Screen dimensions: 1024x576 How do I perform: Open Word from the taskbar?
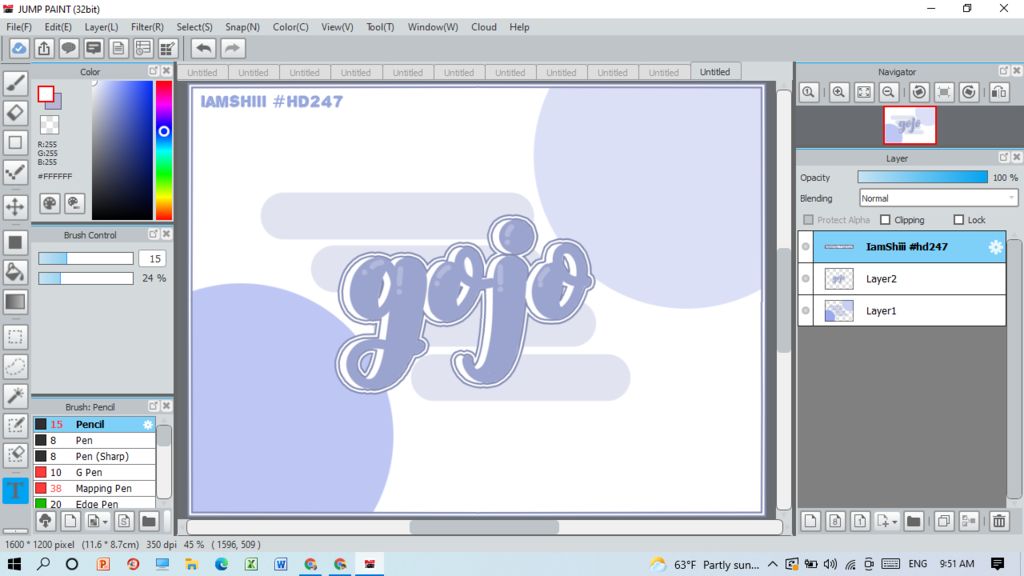[281, 564]
